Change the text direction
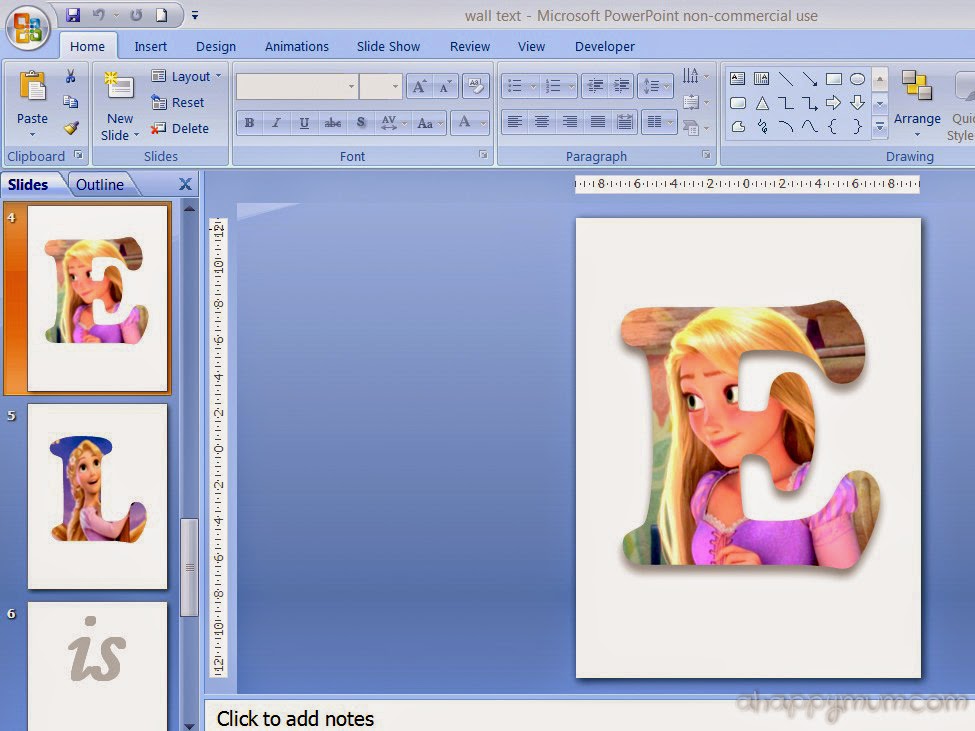 [x=695, y=76]
